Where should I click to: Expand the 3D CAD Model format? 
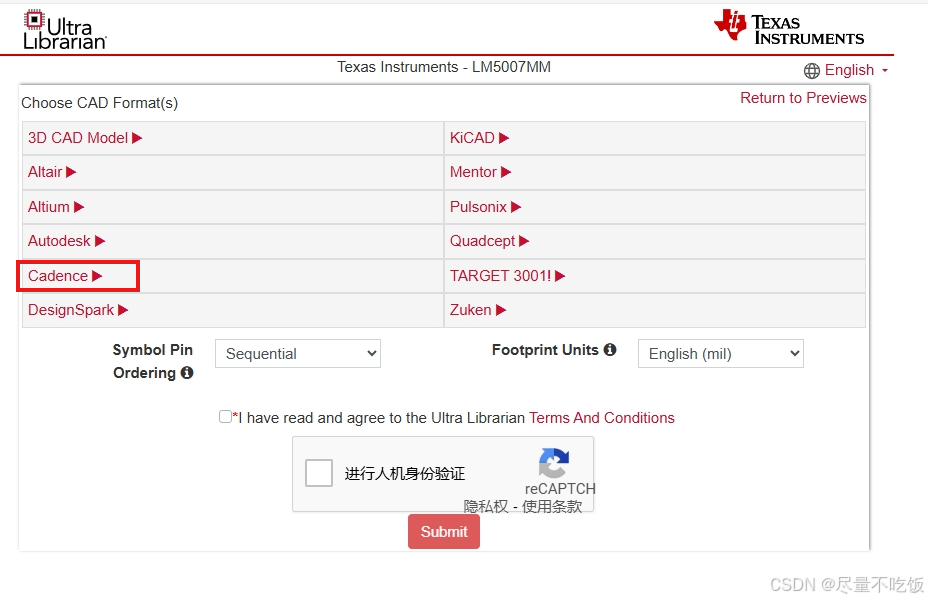pyautogui.click(x=85, y=138)
